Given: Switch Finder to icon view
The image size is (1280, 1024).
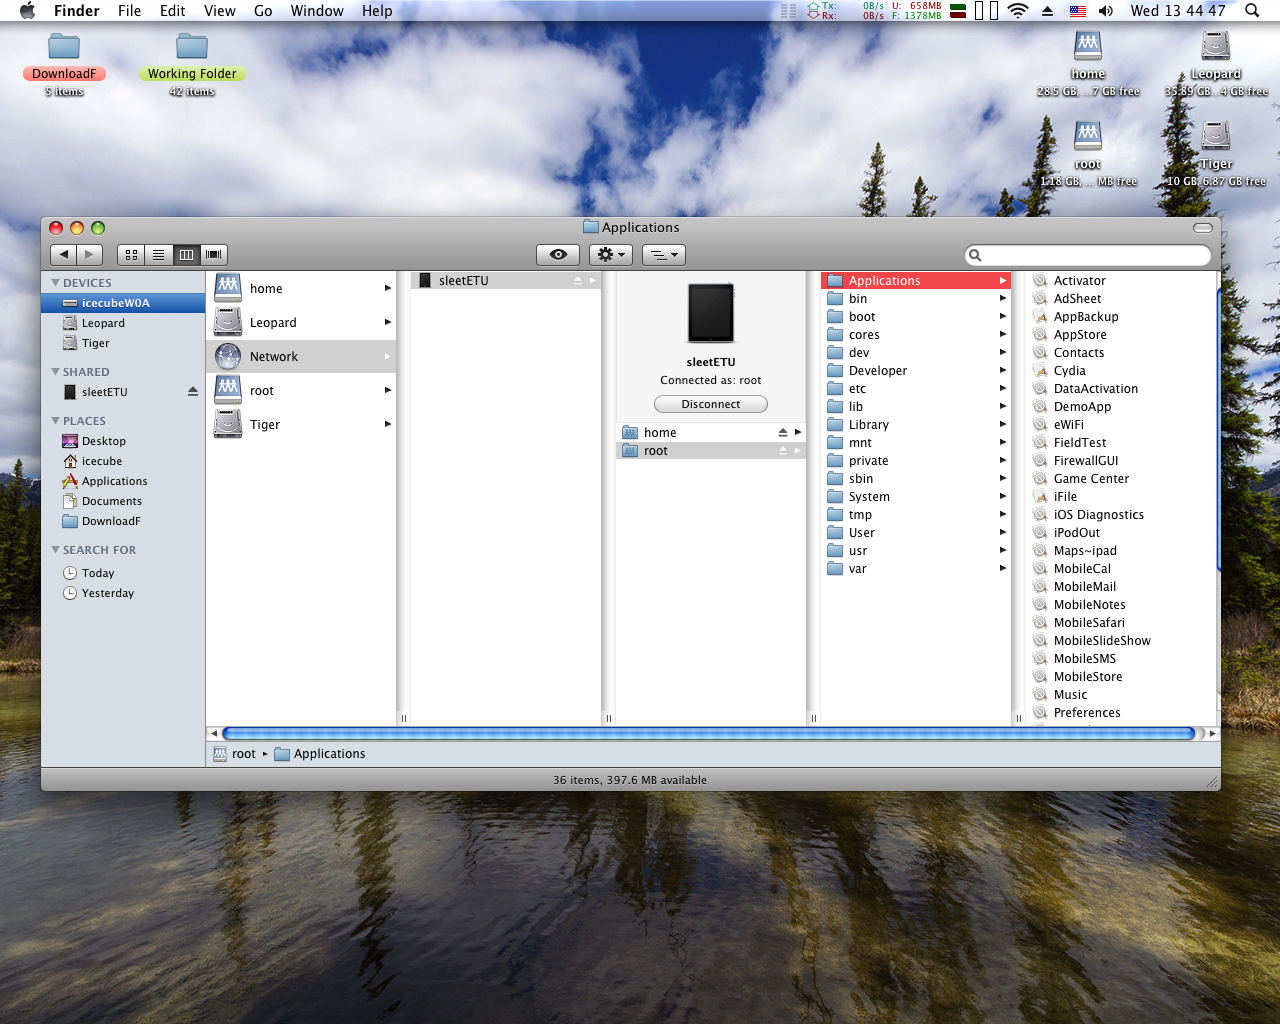Looking at the screenshot, I should (131, 255).
